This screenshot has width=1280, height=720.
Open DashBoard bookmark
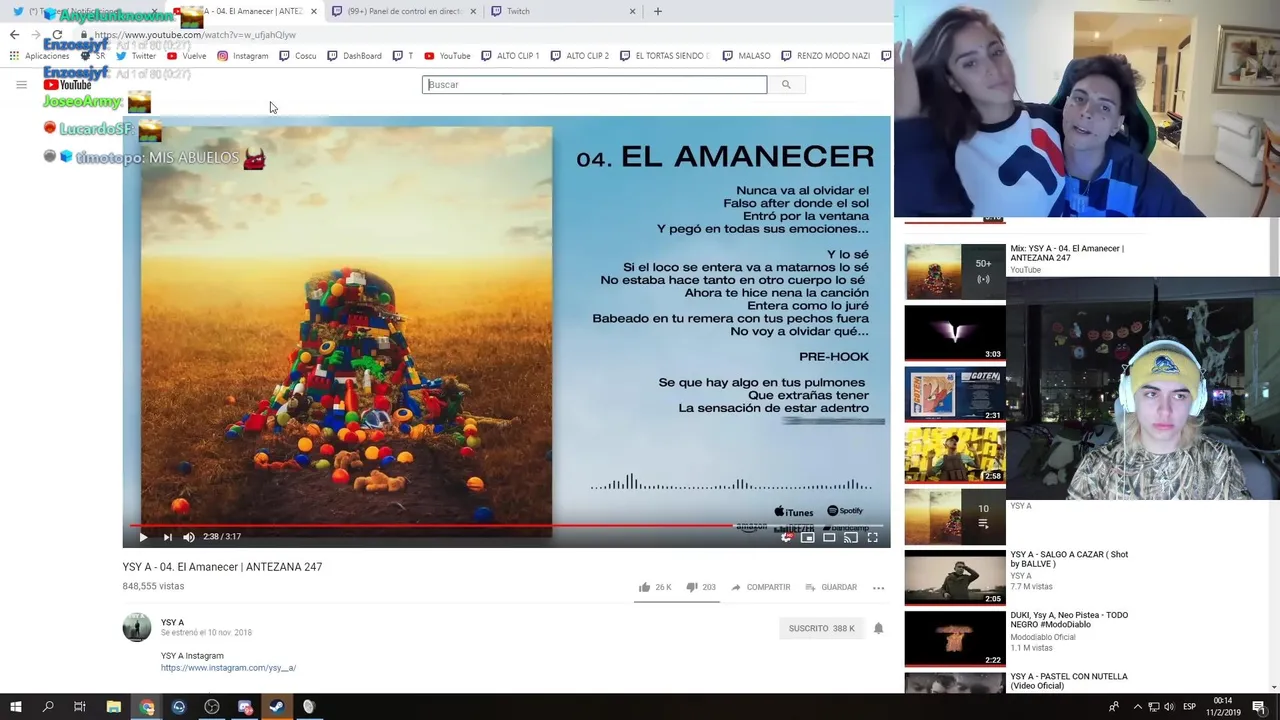[x=354, y=56]
